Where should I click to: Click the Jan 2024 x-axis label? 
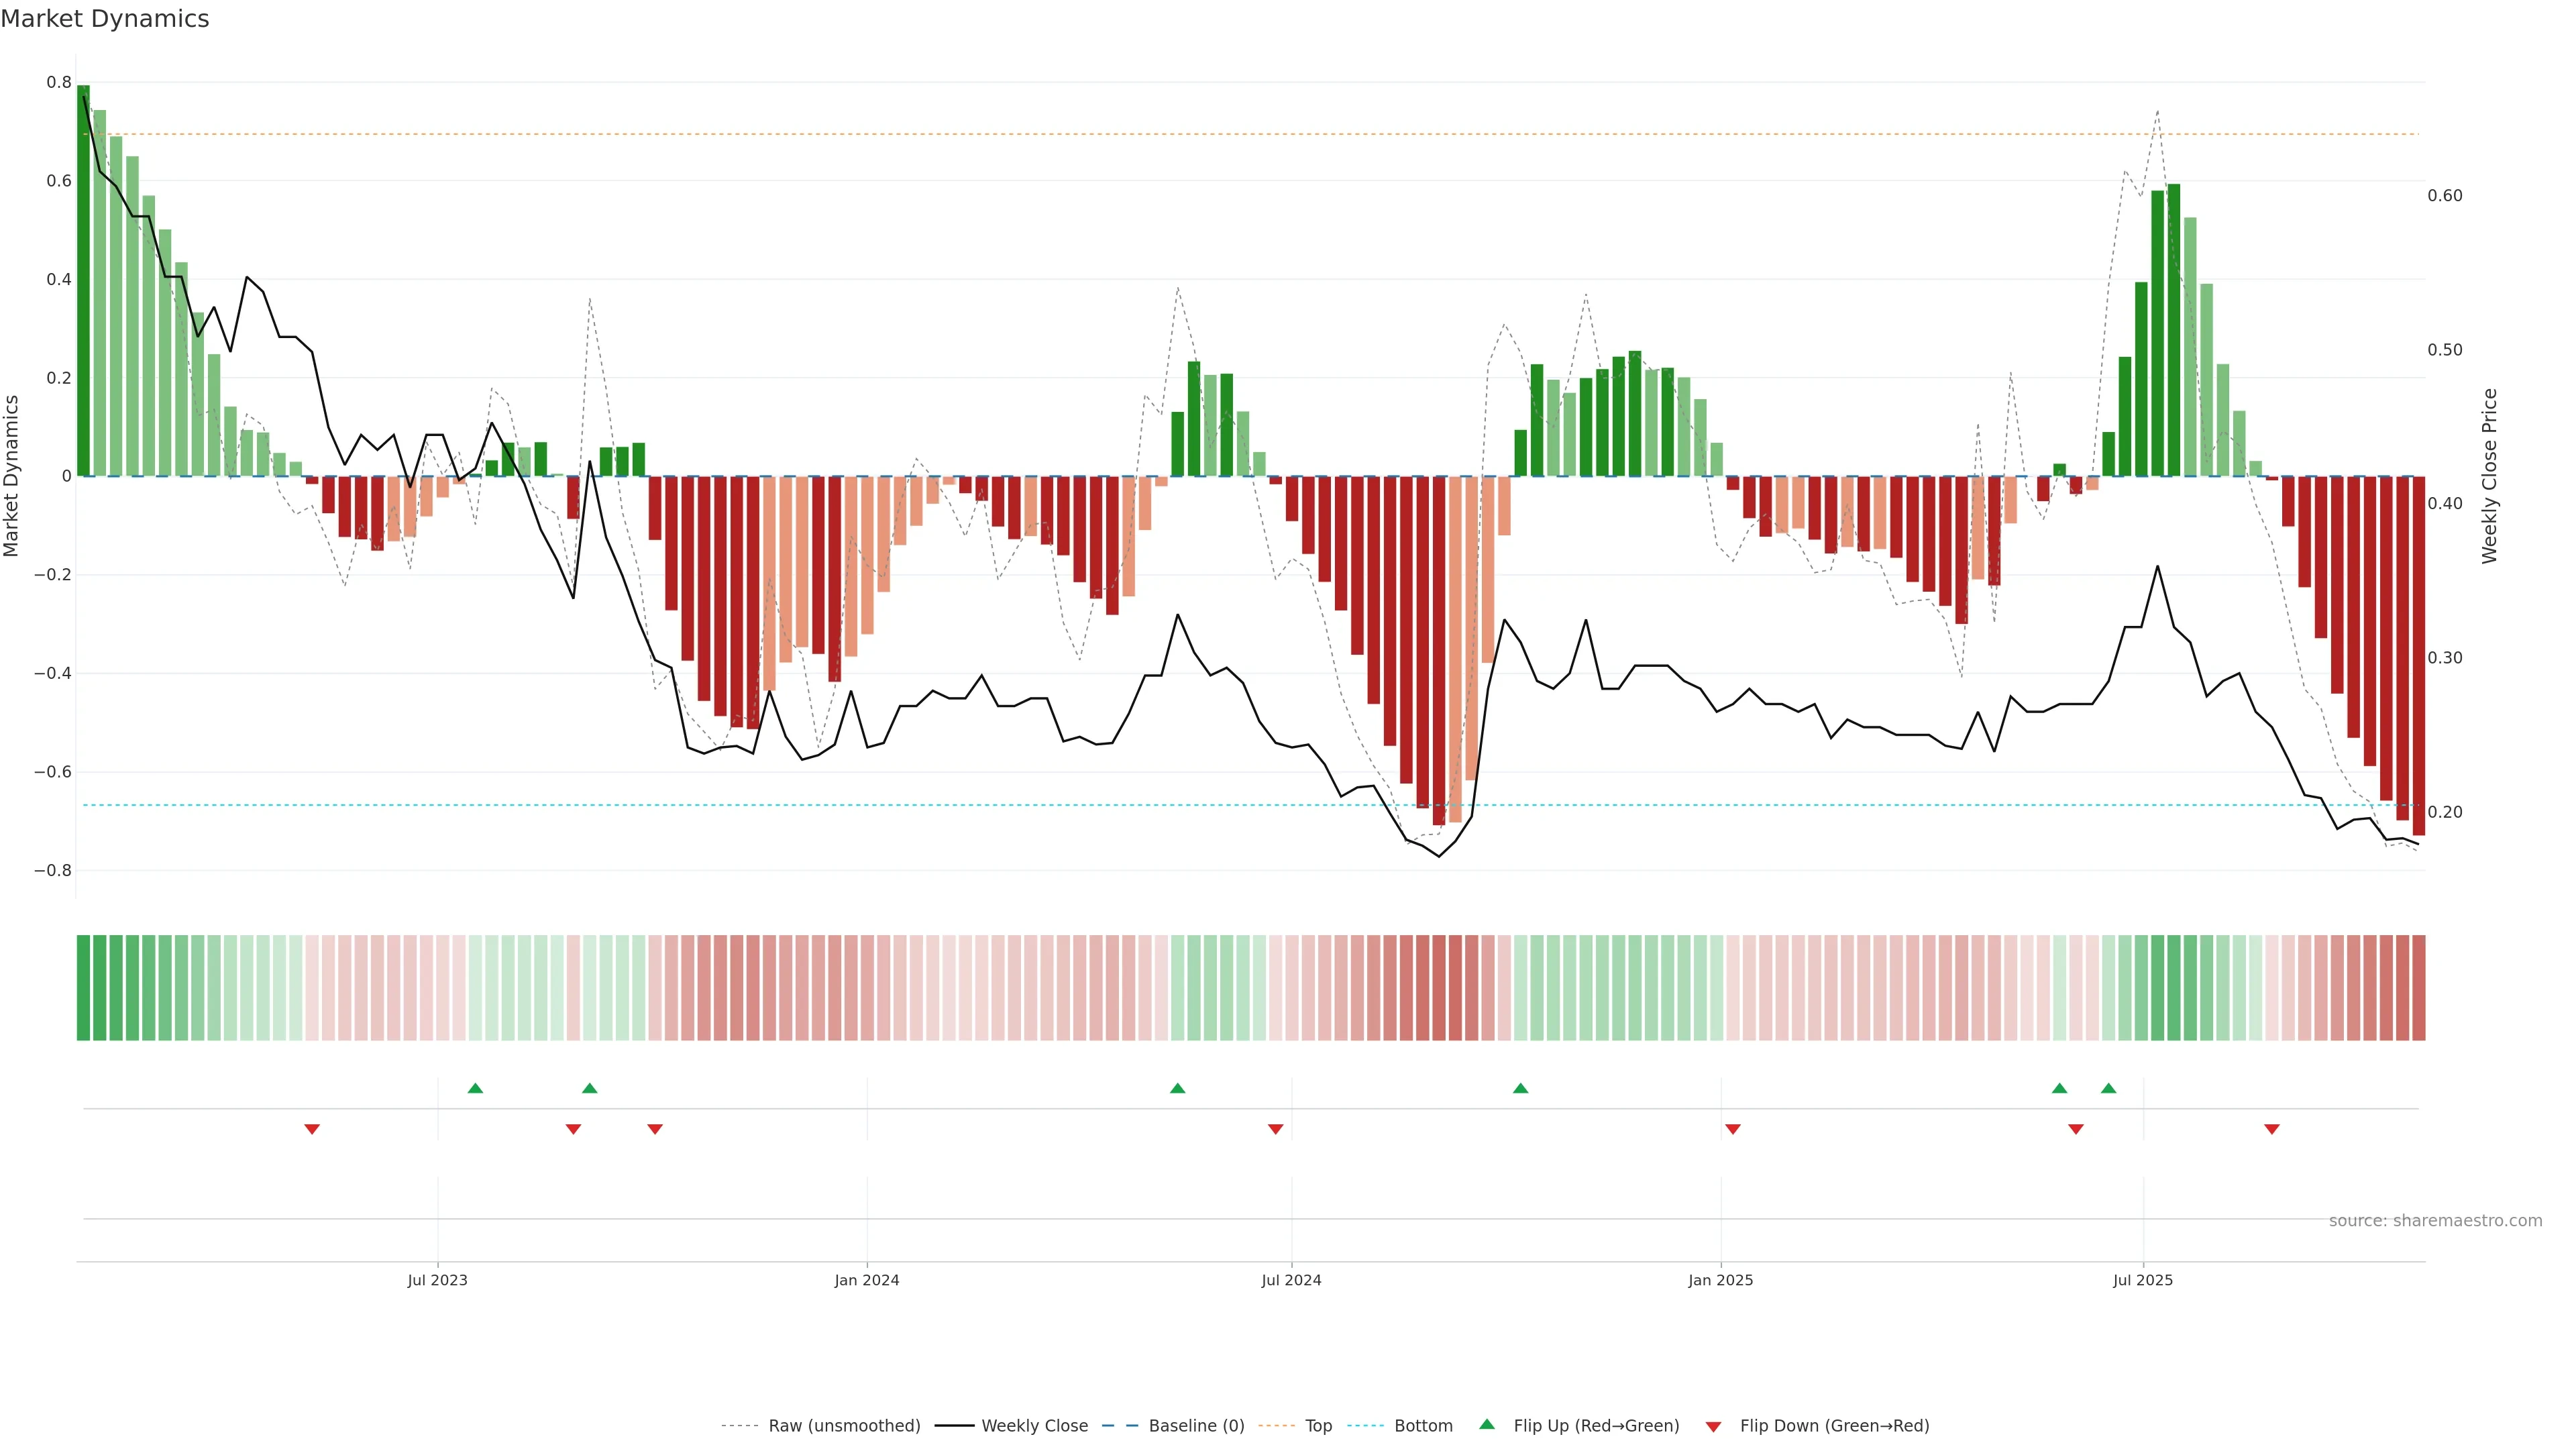point(867,1280)
